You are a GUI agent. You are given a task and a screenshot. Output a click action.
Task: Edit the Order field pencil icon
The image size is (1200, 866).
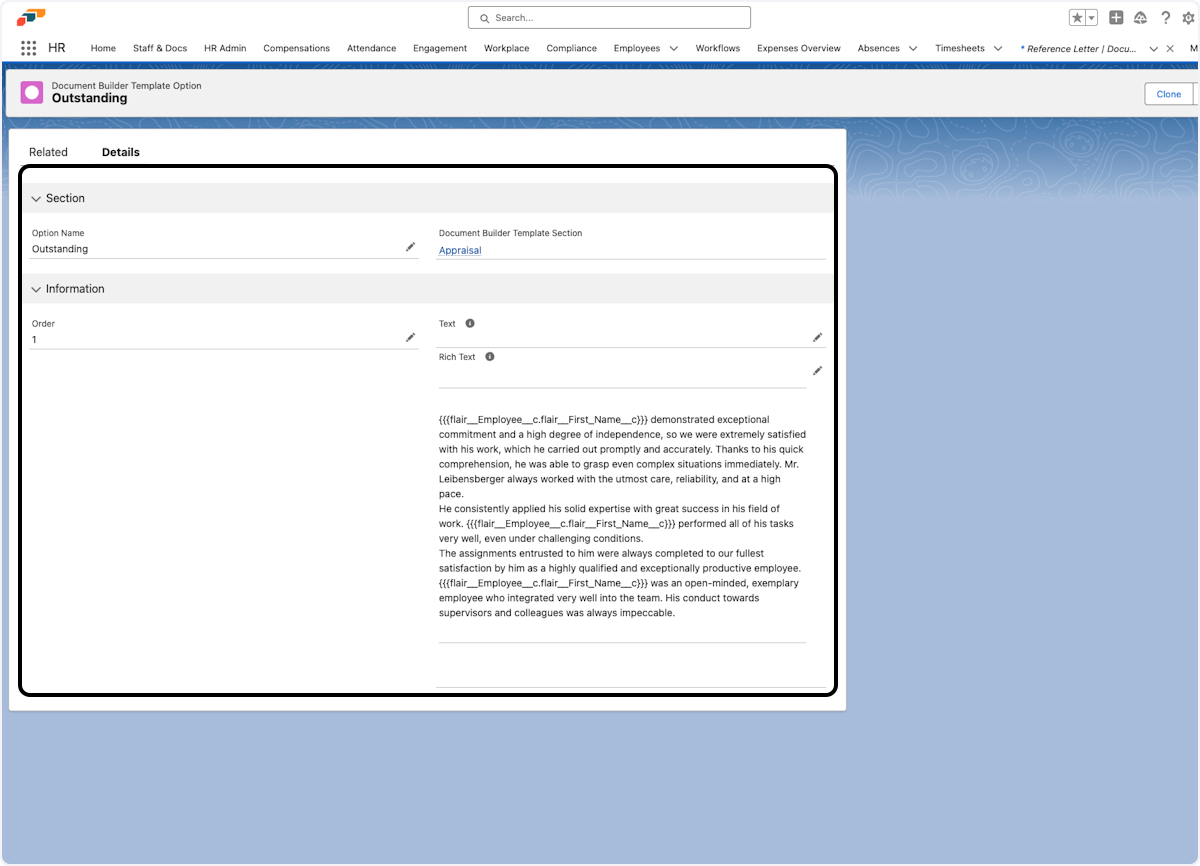(x=410, y=338)
